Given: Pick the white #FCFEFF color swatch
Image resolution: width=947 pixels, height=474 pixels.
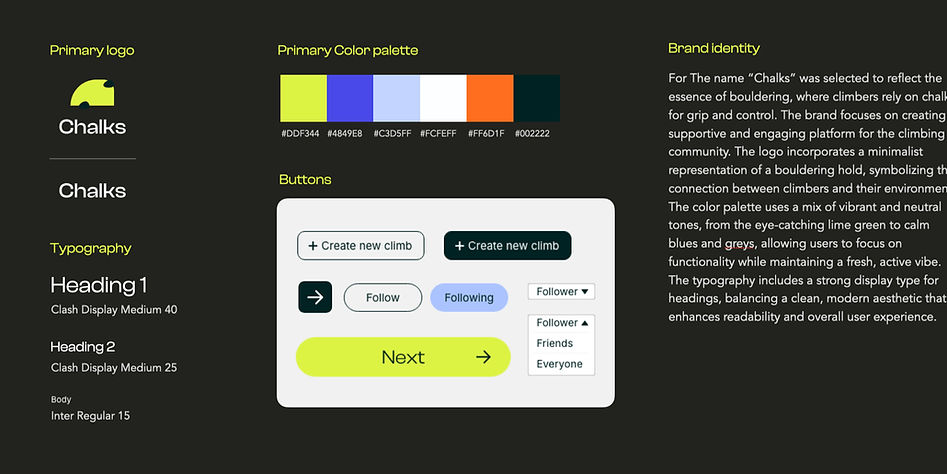Looking at the screenshot, I should pos(443,98).
